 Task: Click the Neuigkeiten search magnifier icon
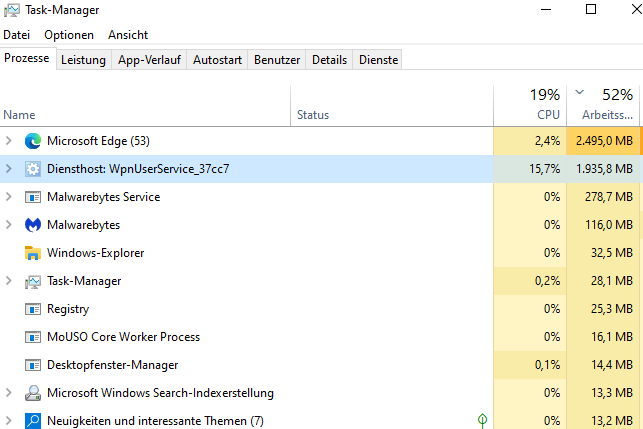pyautogui.click(x=32, y=421)
